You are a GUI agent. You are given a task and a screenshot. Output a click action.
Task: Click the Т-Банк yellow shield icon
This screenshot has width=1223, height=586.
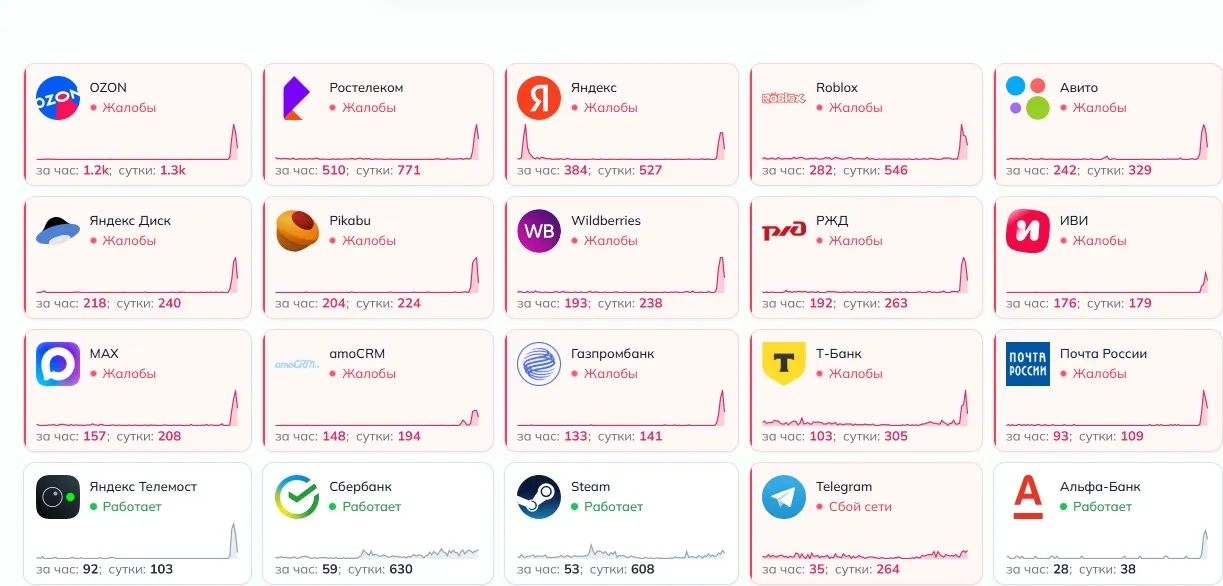784,364
